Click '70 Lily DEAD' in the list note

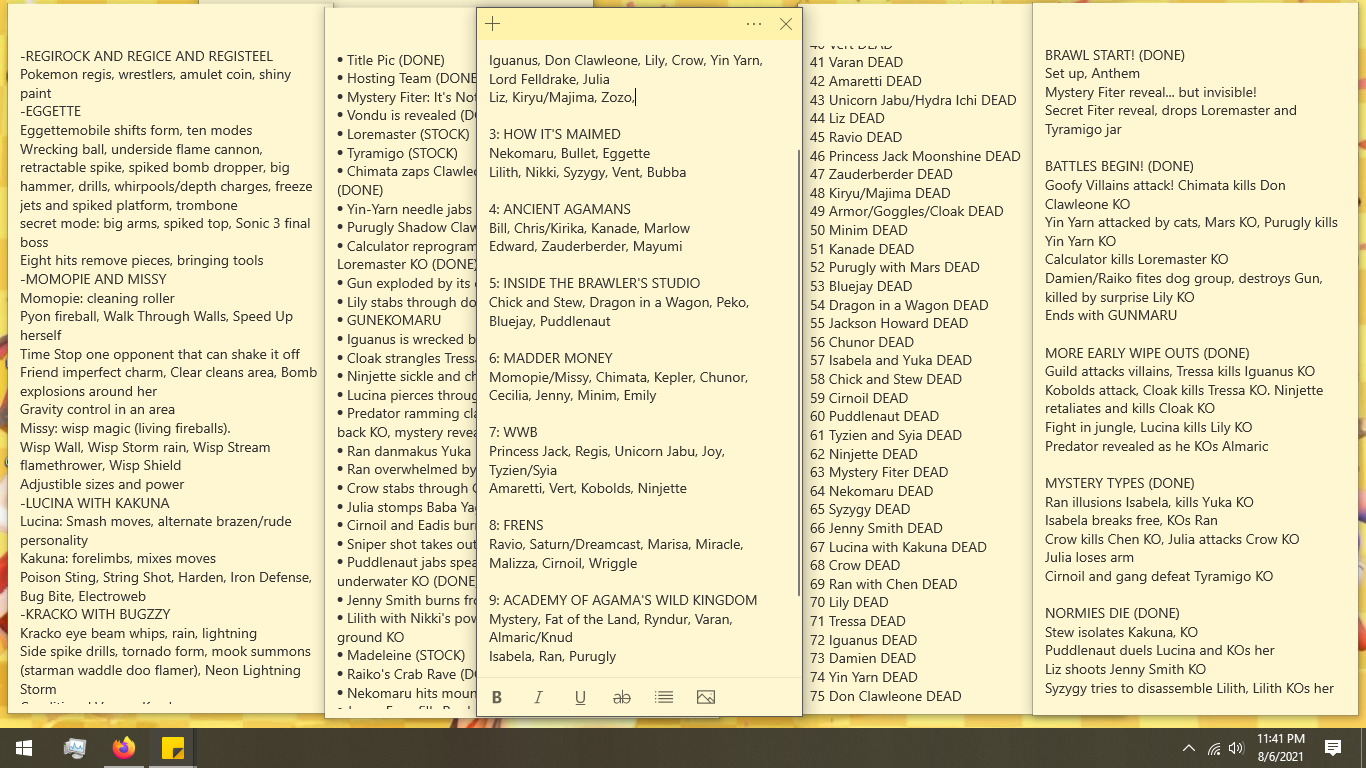point(849,602)
